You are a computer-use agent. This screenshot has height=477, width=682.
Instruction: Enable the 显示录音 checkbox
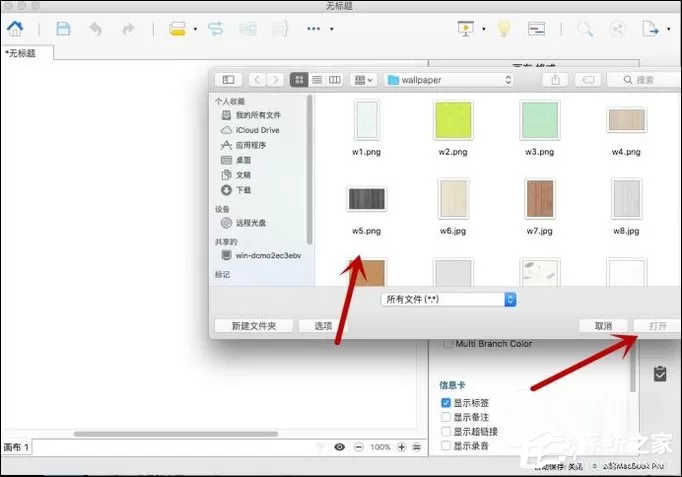click(x=446, y=446)
